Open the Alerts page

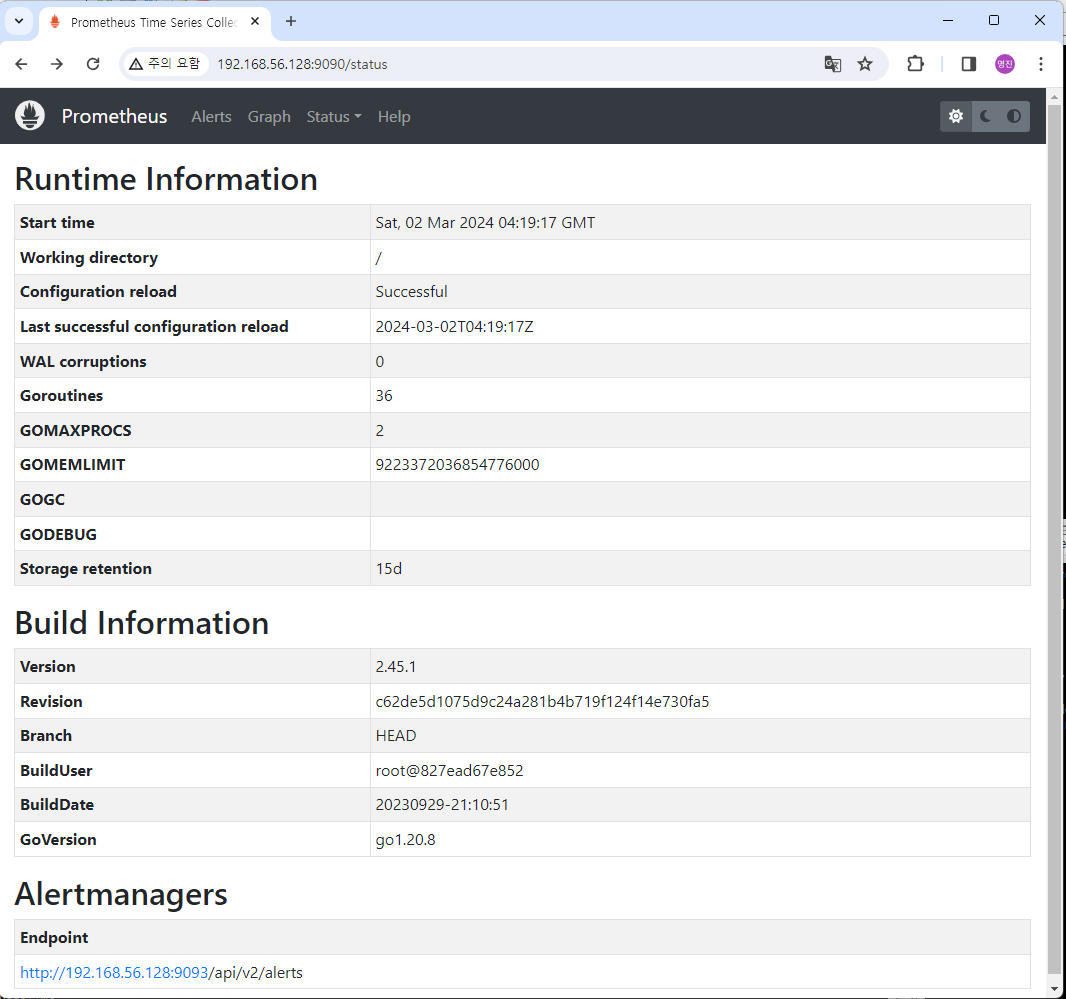(x=211, y=117)
